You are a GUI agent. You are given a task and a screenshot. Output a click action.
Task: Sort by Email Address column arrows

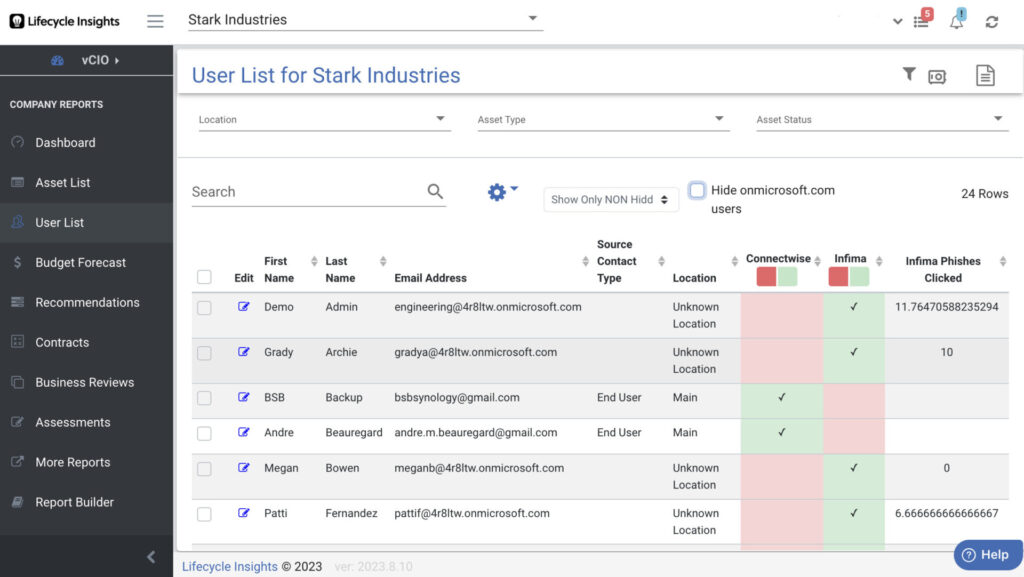(x=585, y=261)
